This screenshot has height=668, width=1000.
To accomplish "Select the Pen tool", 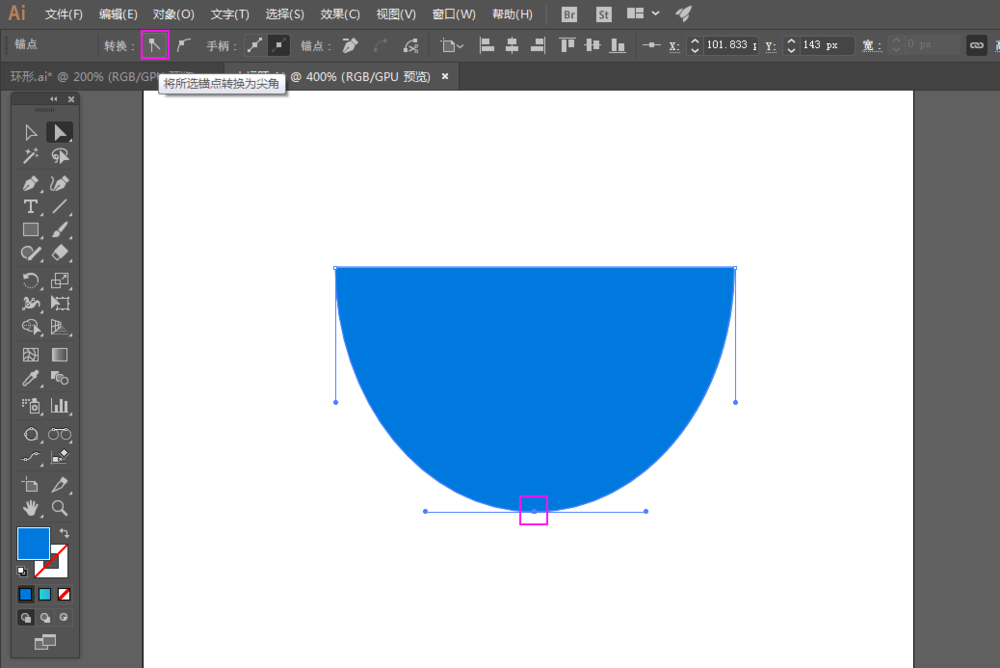I will tap(31, 183).
